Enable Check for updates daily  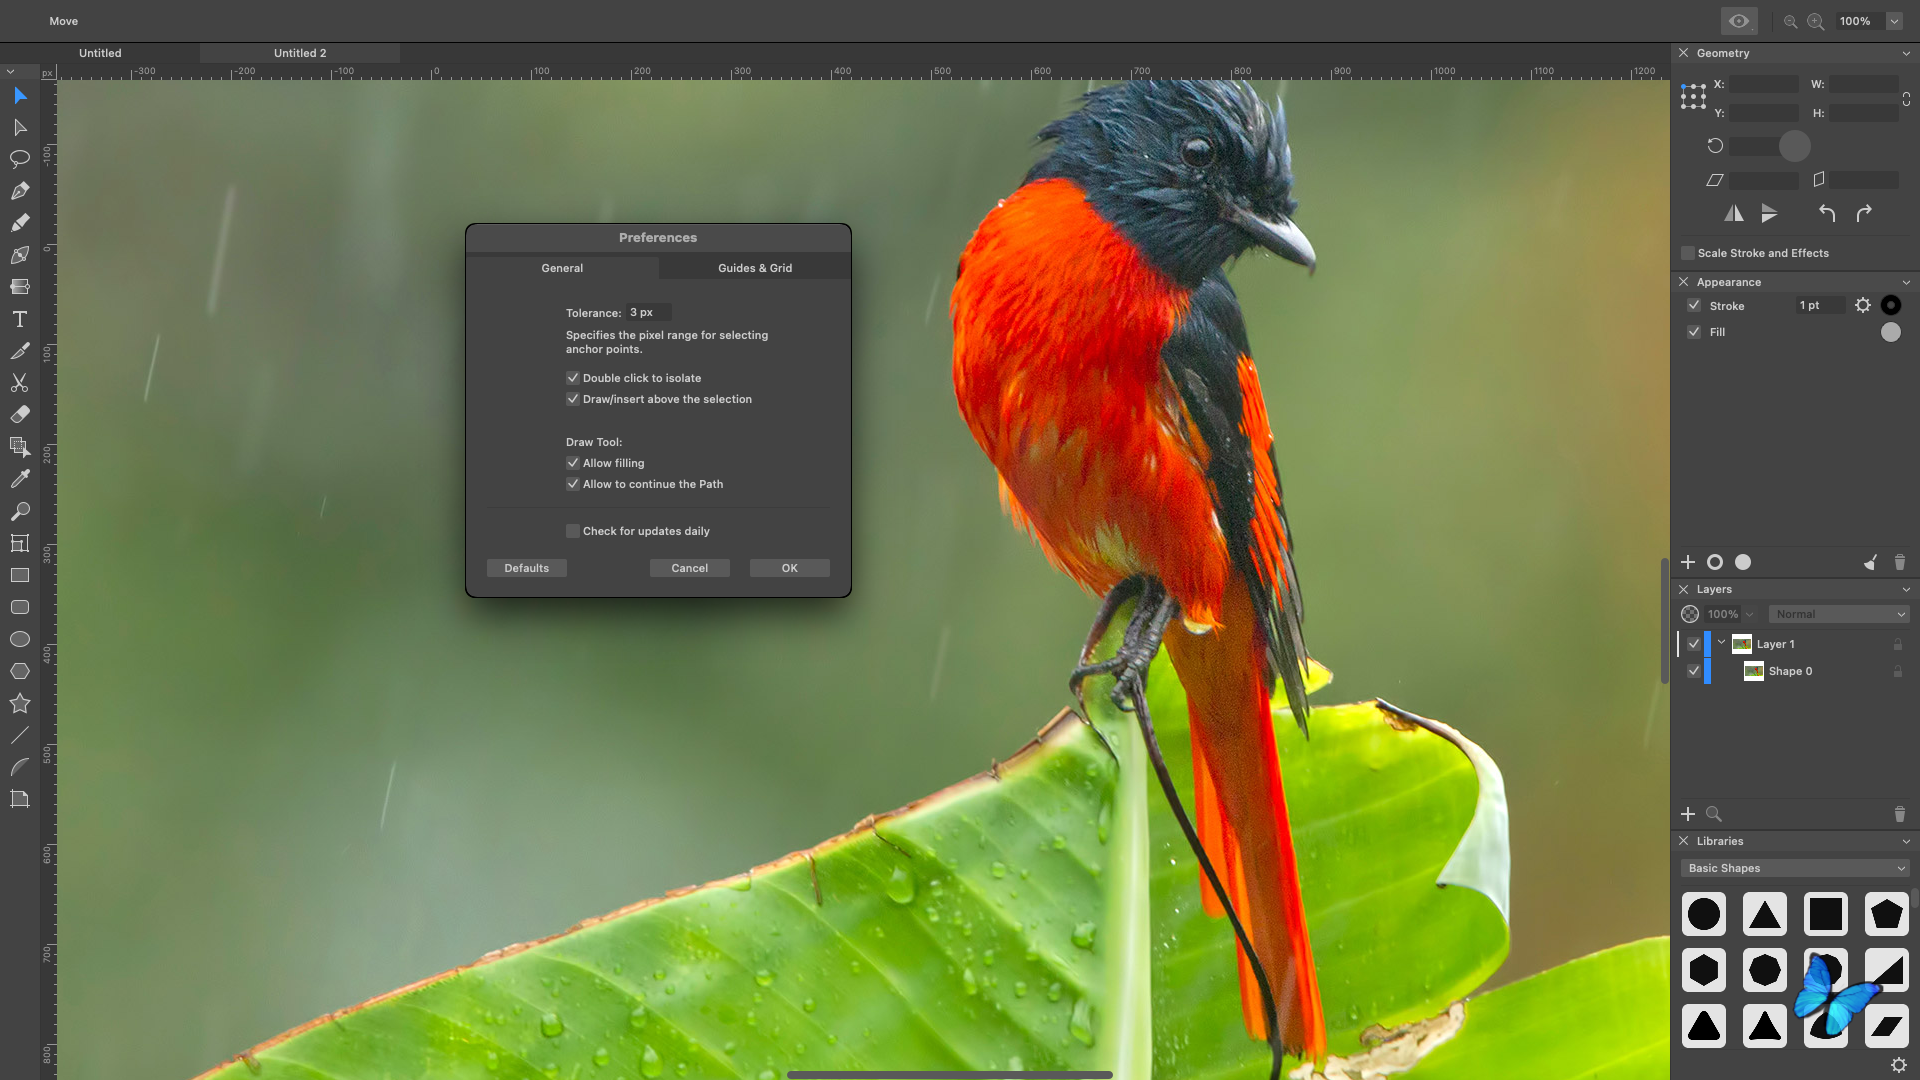(x=573, y=531)
